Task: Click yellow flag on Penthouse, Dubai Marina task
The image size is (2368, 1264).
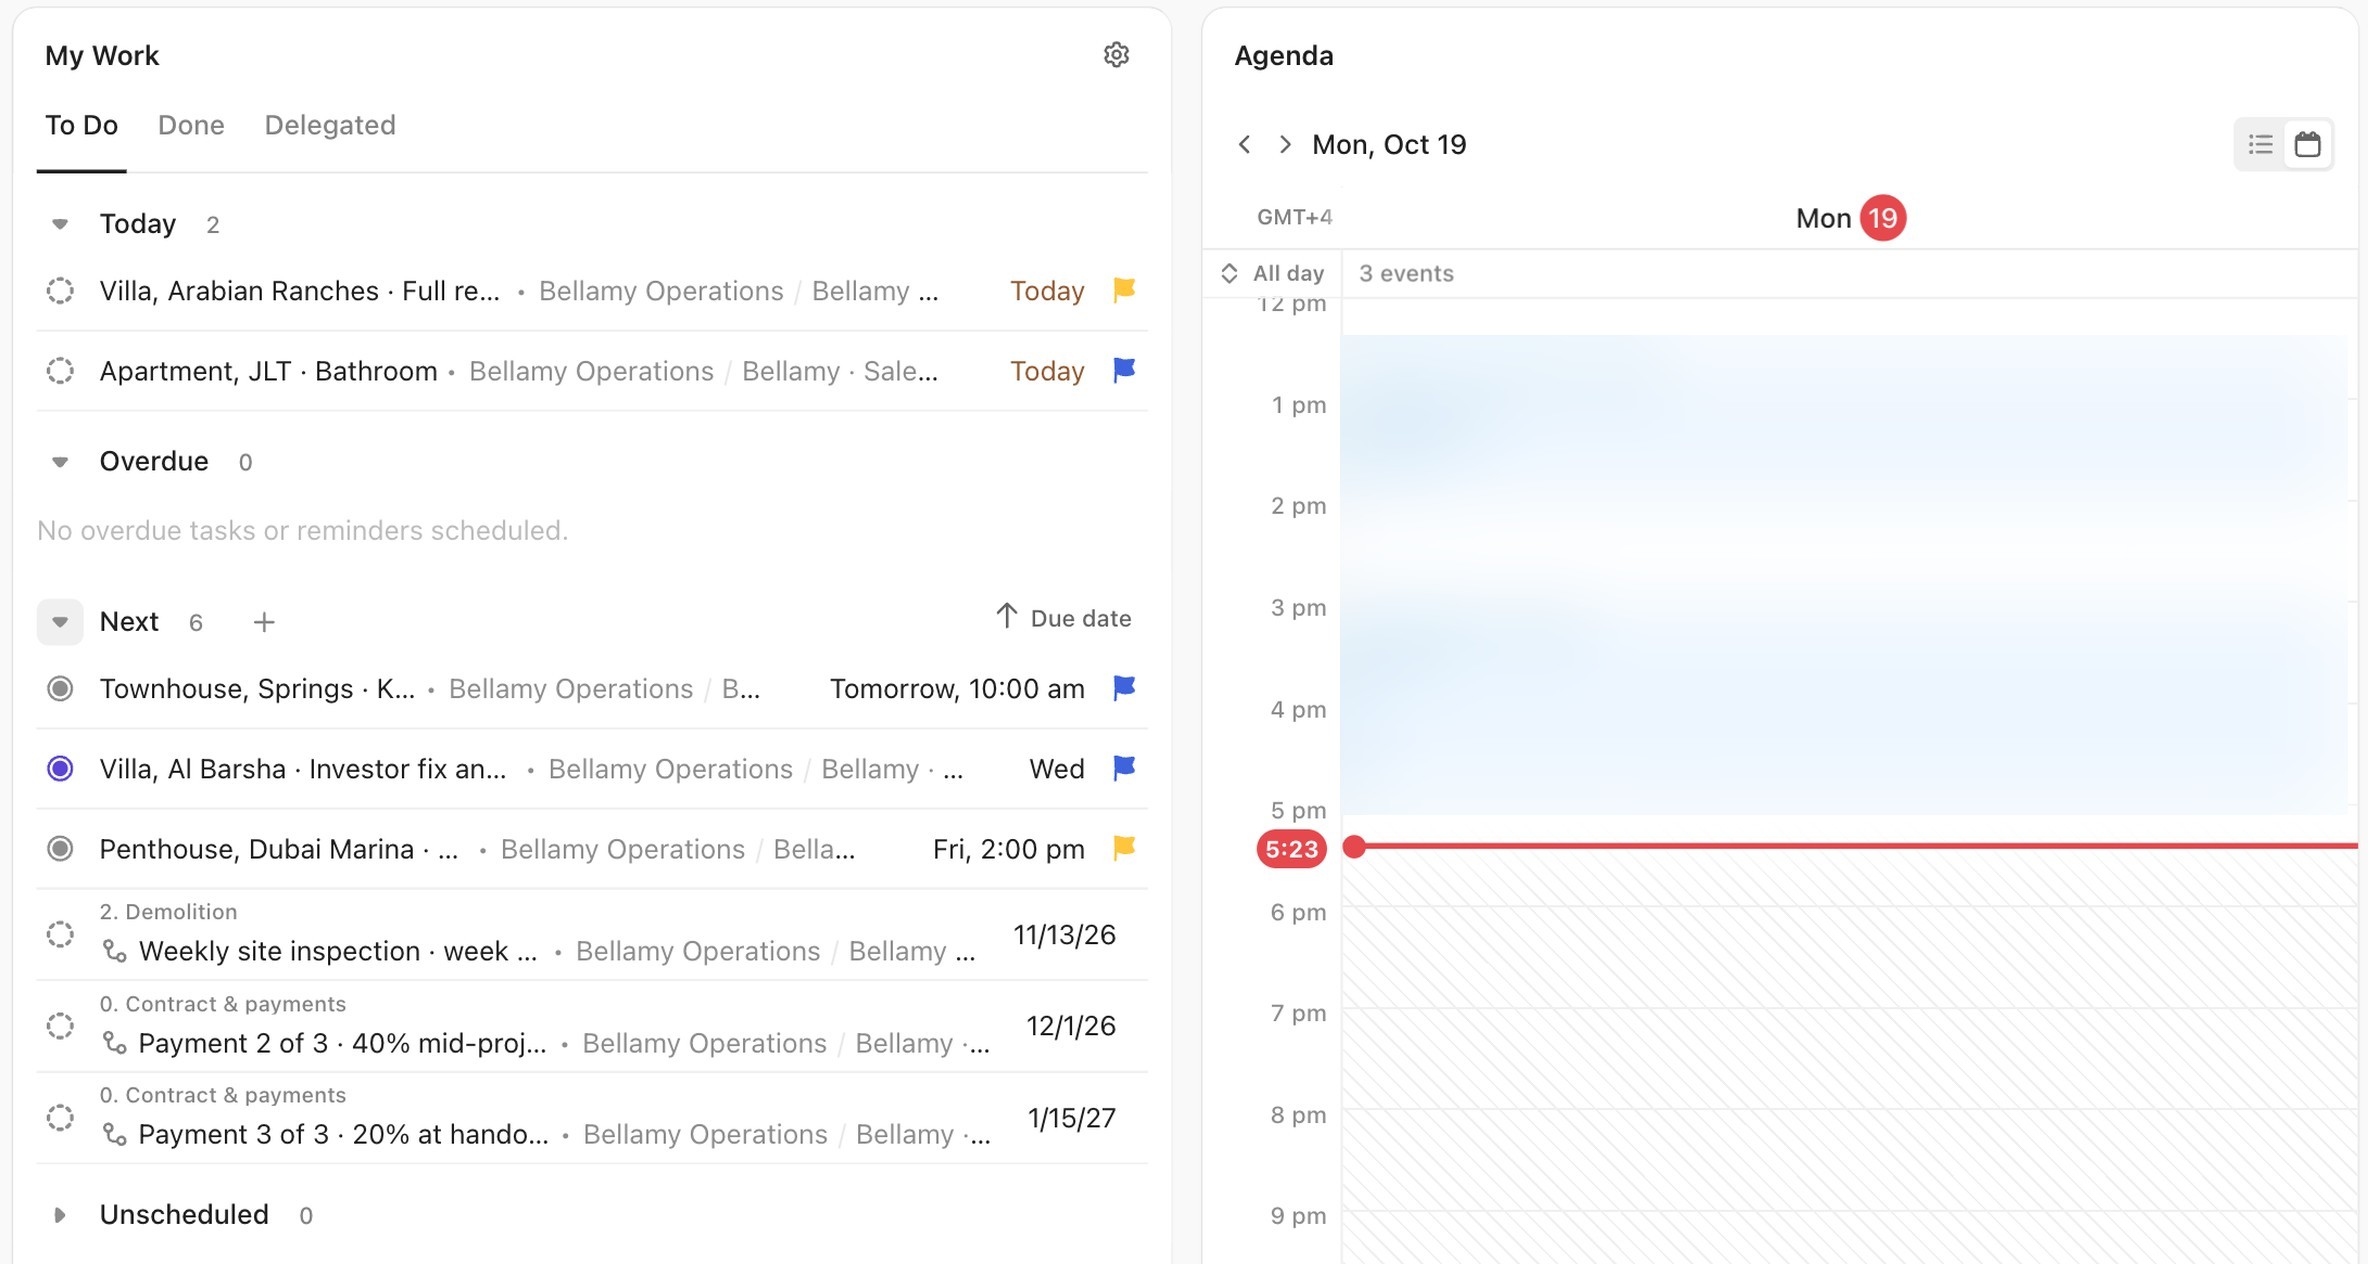Action: click(x=1124, y=848)
